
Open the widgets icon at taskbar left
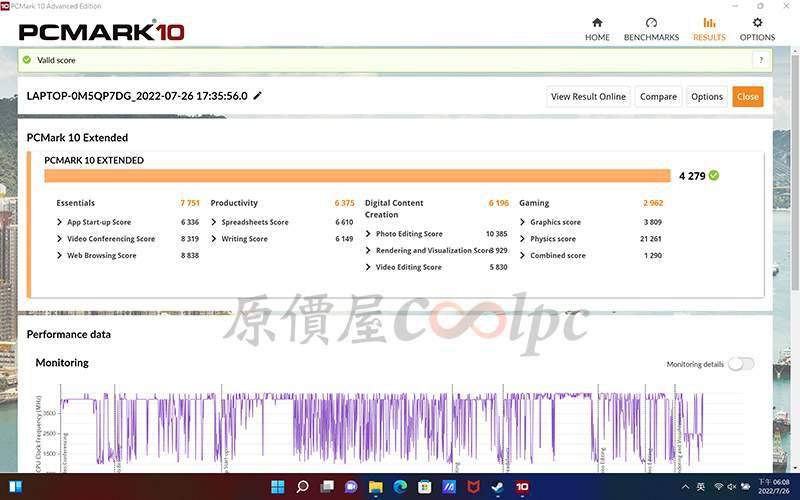pos(16,487)
